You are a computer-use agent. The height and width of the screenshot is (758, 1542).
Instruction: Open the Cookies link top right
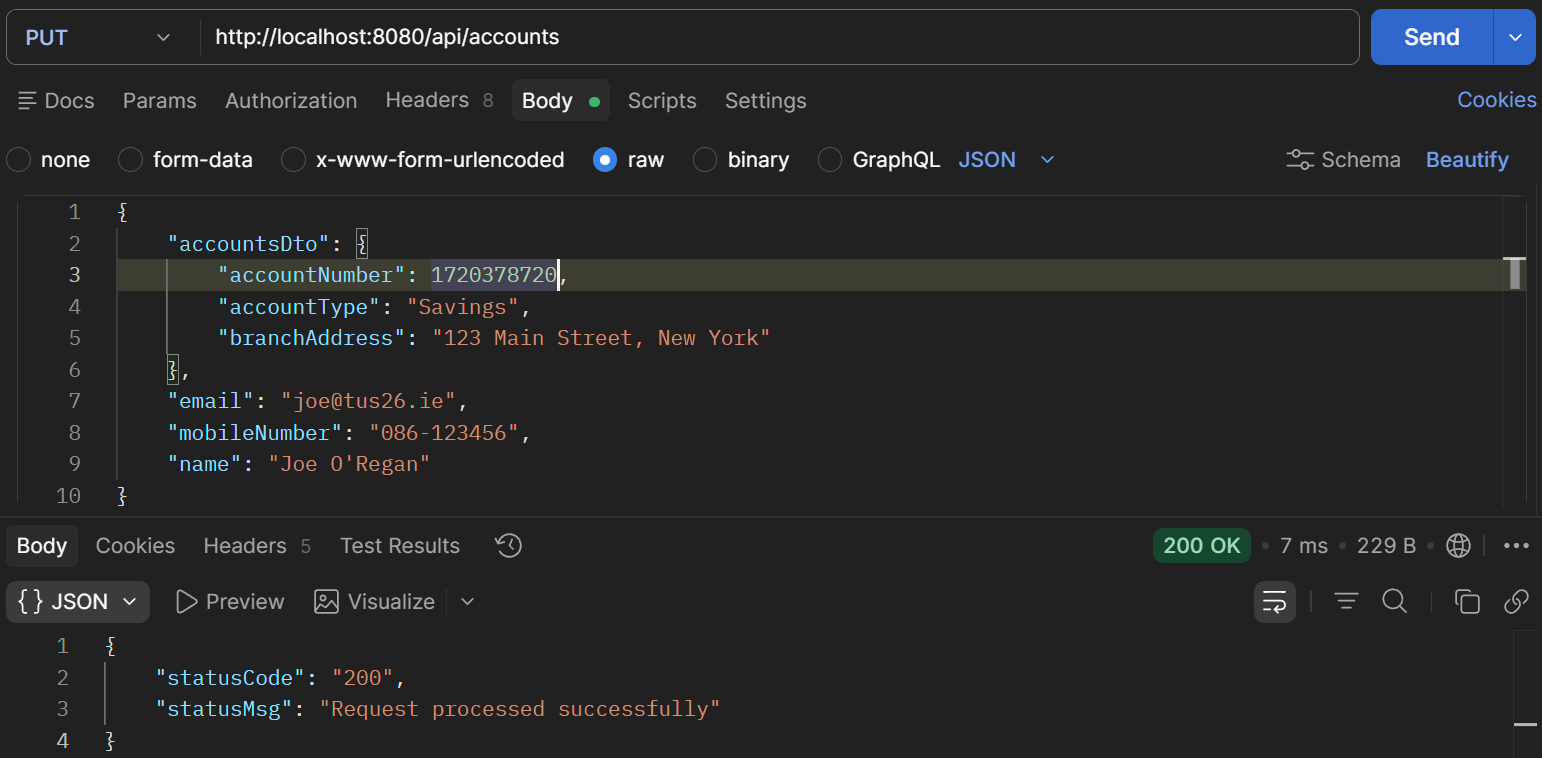1497,100
